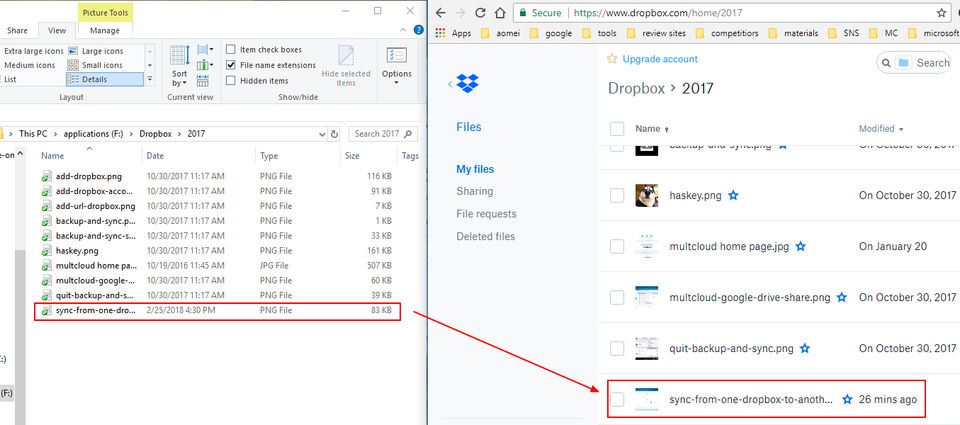
Task: Click Chrome URL address bar
Action: coord(732,13)
